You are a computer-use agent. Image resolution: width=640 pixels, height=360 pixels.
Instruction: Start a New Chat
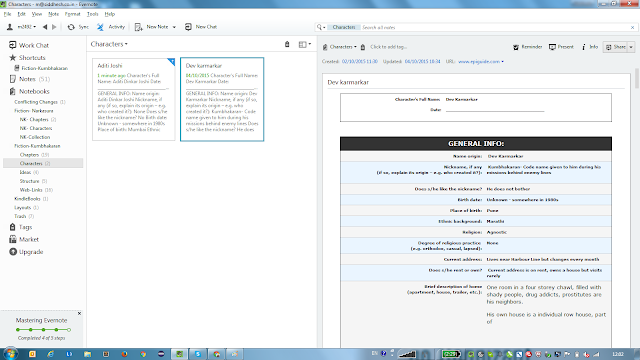[x=201, y=27]
